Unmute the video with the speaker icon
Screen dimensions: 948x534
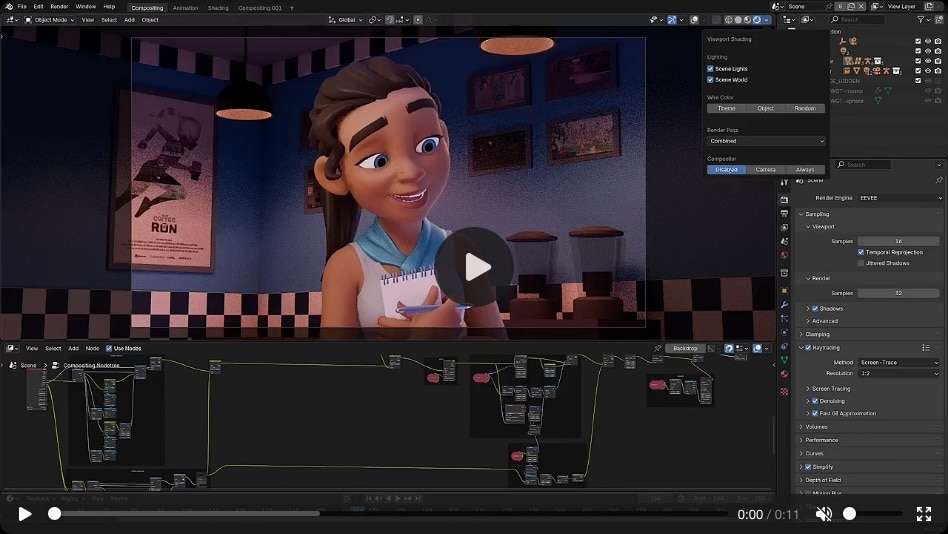(823, 514)
